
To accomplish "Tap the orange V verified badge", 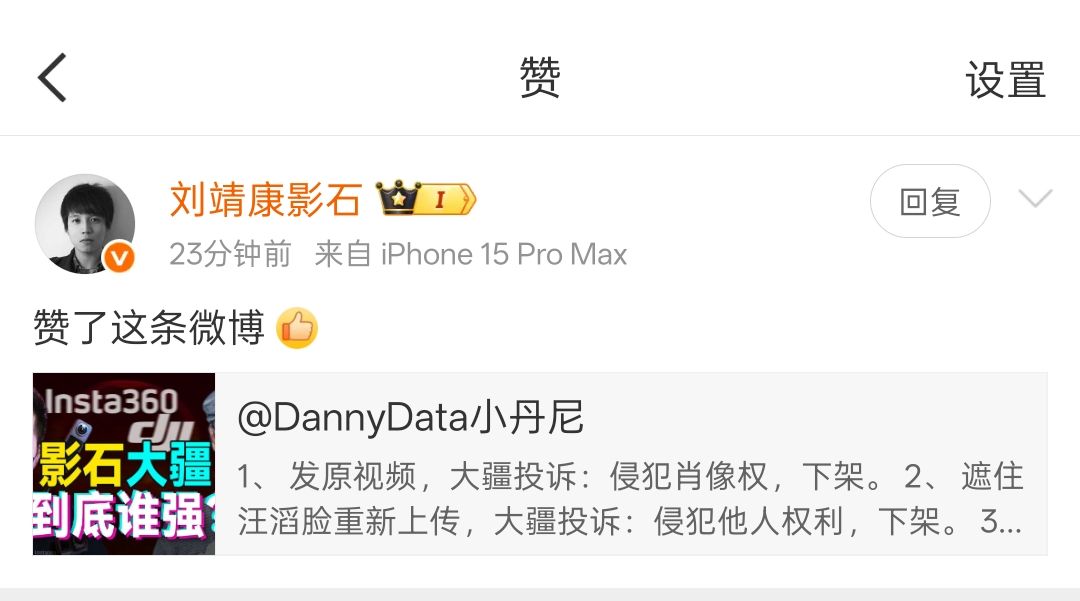I will point(119,257).
